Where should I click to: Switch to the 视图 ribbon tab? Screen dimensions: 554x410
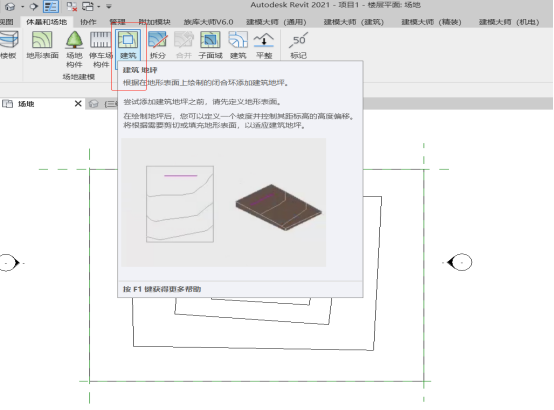[x=6, y=22]
